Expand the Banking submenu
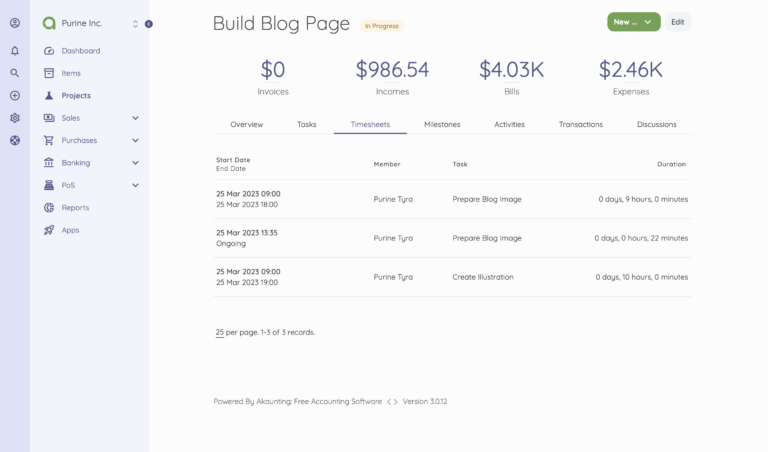The height and width of the screenshot is (452, 768). point(135,163)
